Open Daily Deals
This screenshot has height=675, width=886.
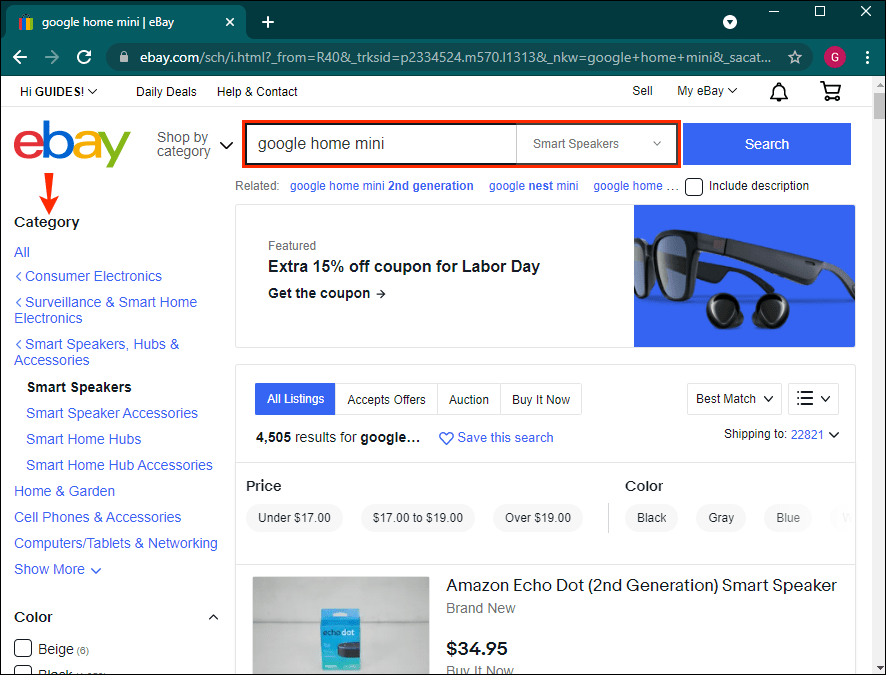pos(166,92)
